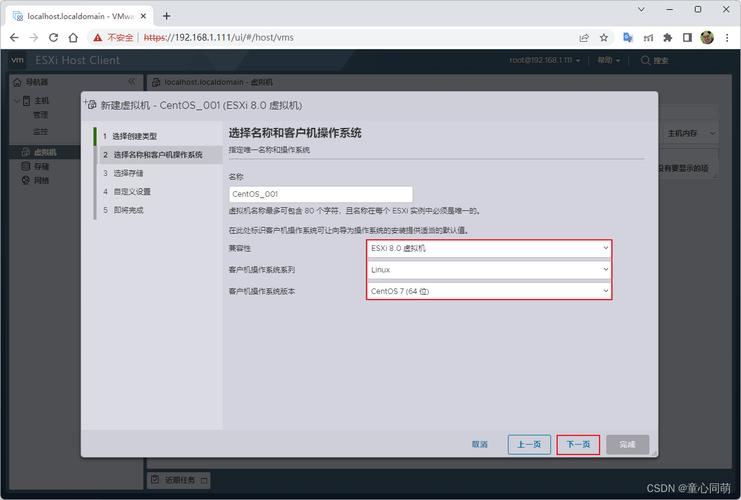This screenshot has height=500, width=741.
Task: Click the 上一页 previous button
Action: click(x=529, y=445)
